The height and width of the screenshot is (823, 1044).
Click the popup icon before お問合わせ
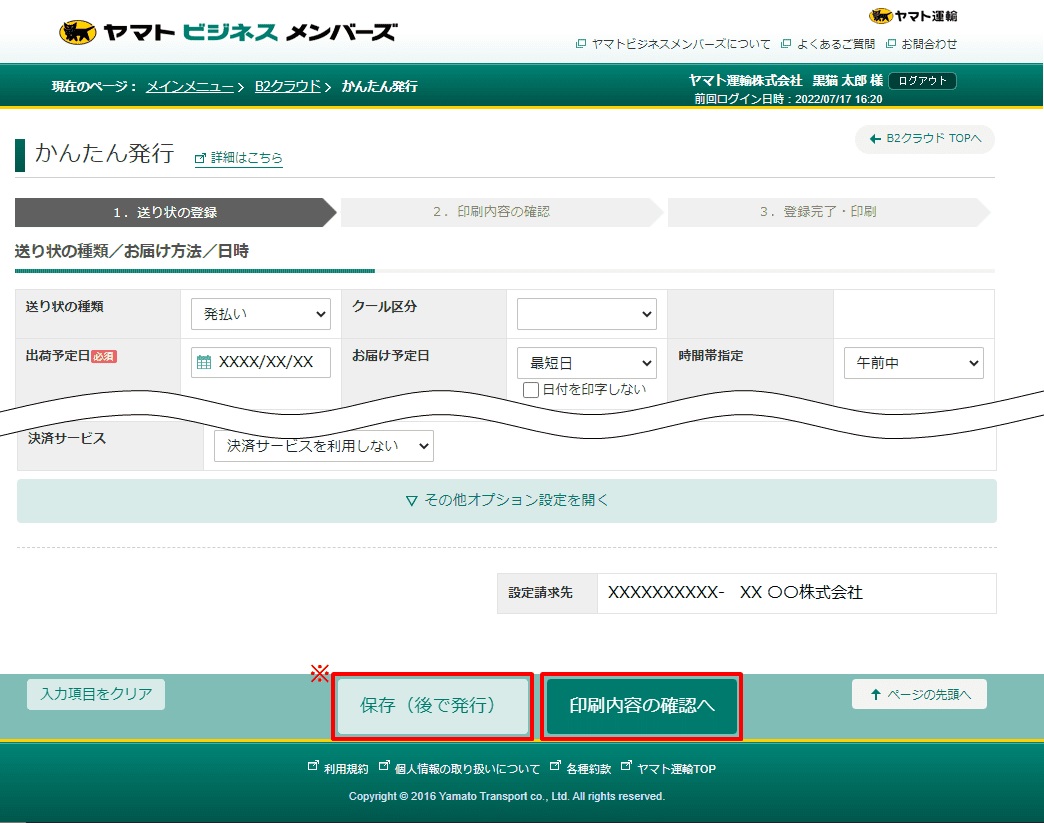[x=890, y=44]
